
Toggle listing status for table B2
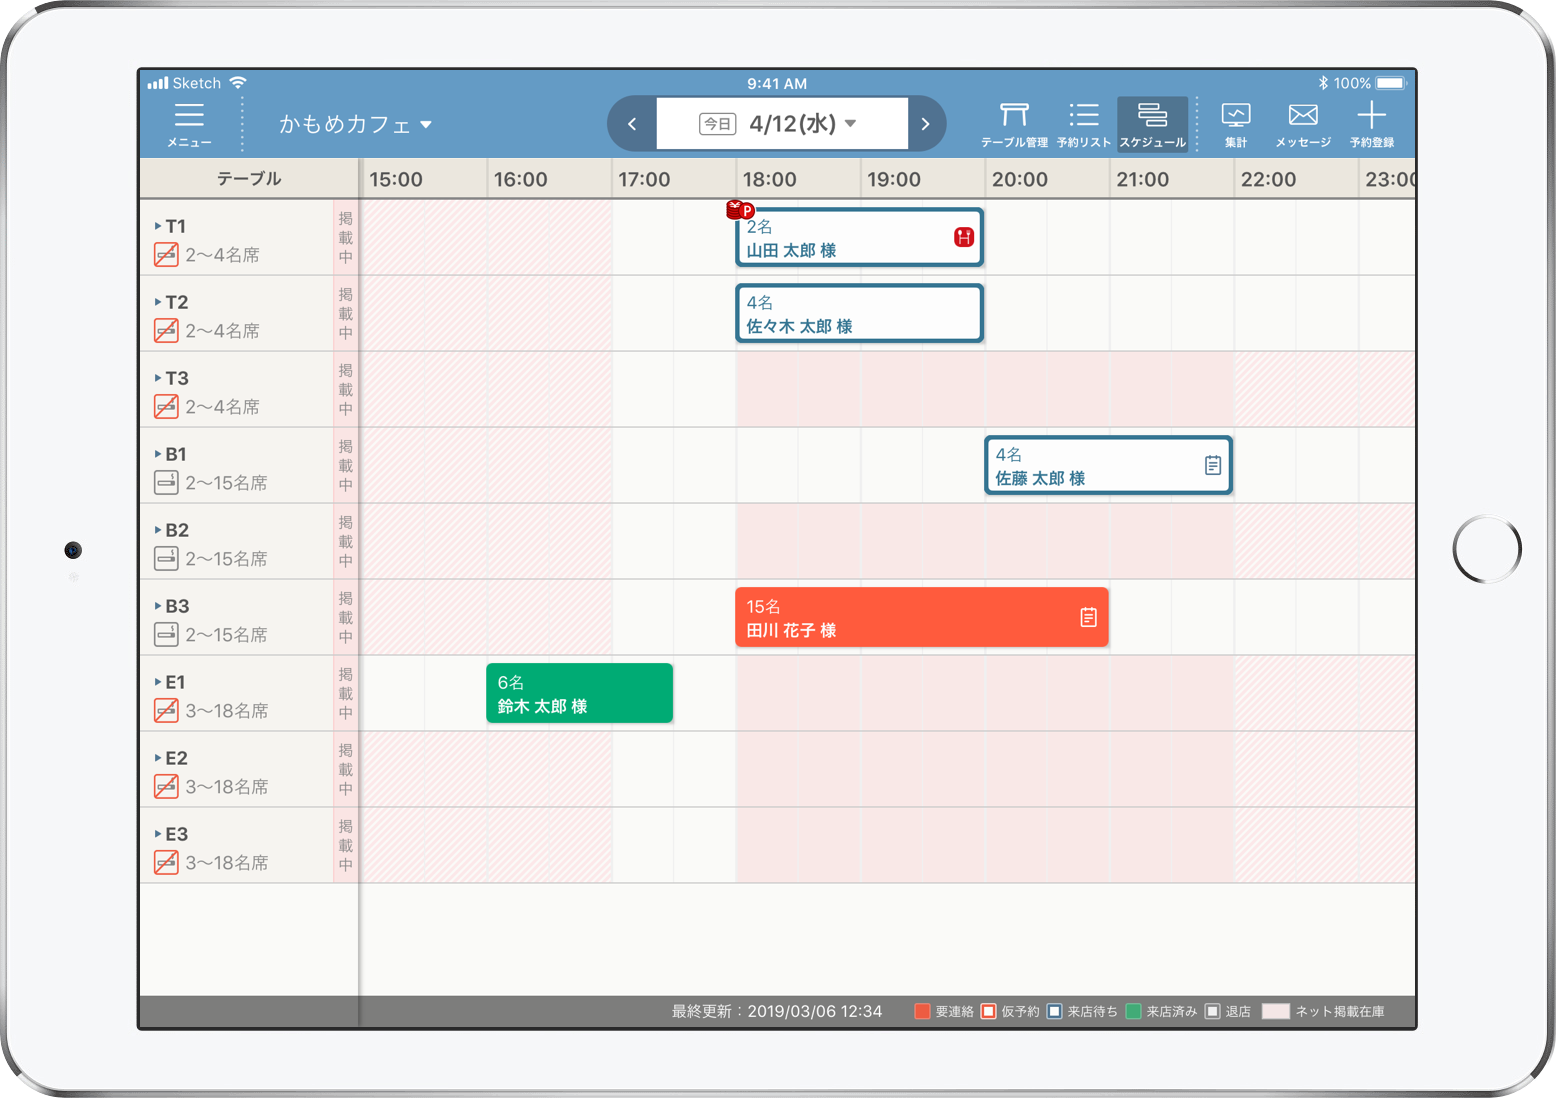pyautogui.click(x=345, y=542)
